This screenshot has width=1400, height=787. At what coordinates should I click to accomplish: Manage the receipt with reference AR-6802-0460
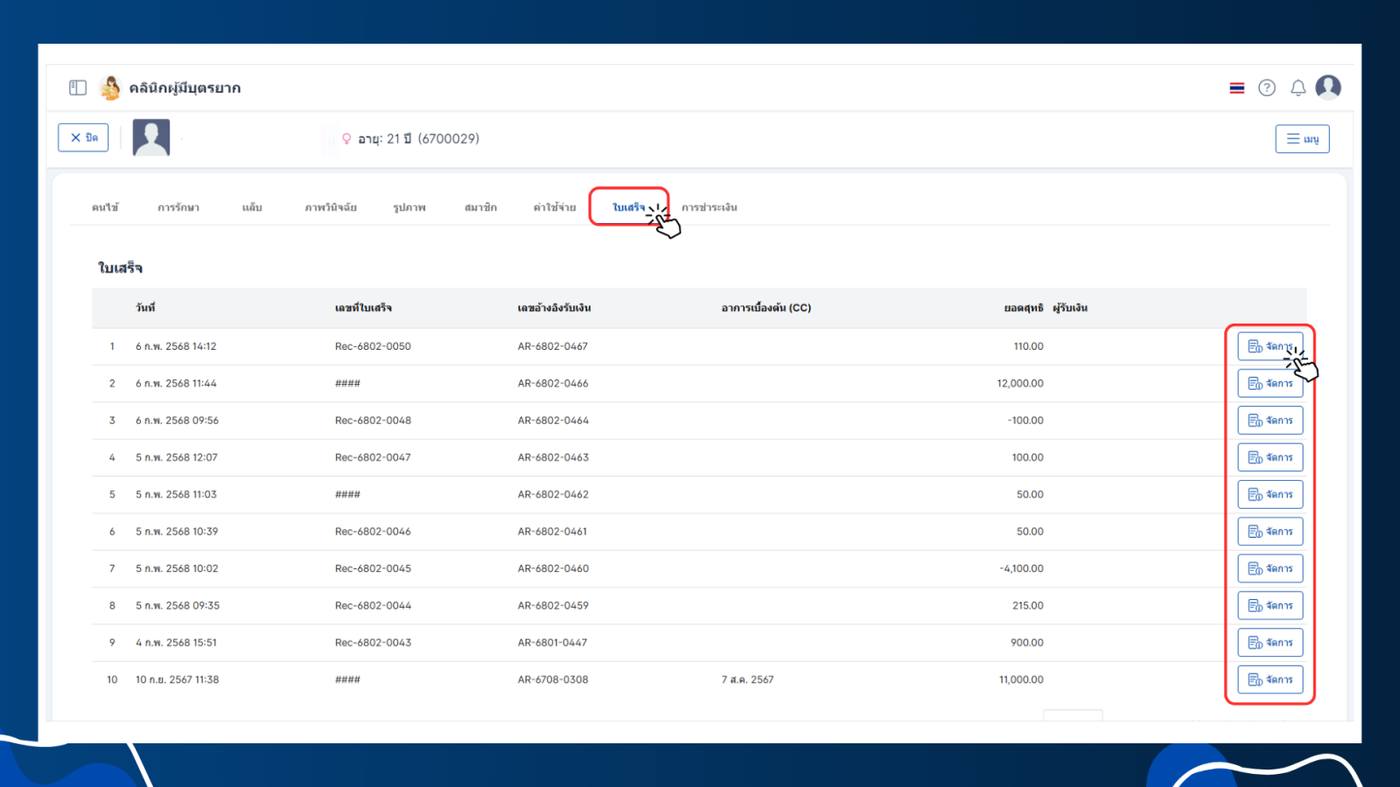point(1270,569)
